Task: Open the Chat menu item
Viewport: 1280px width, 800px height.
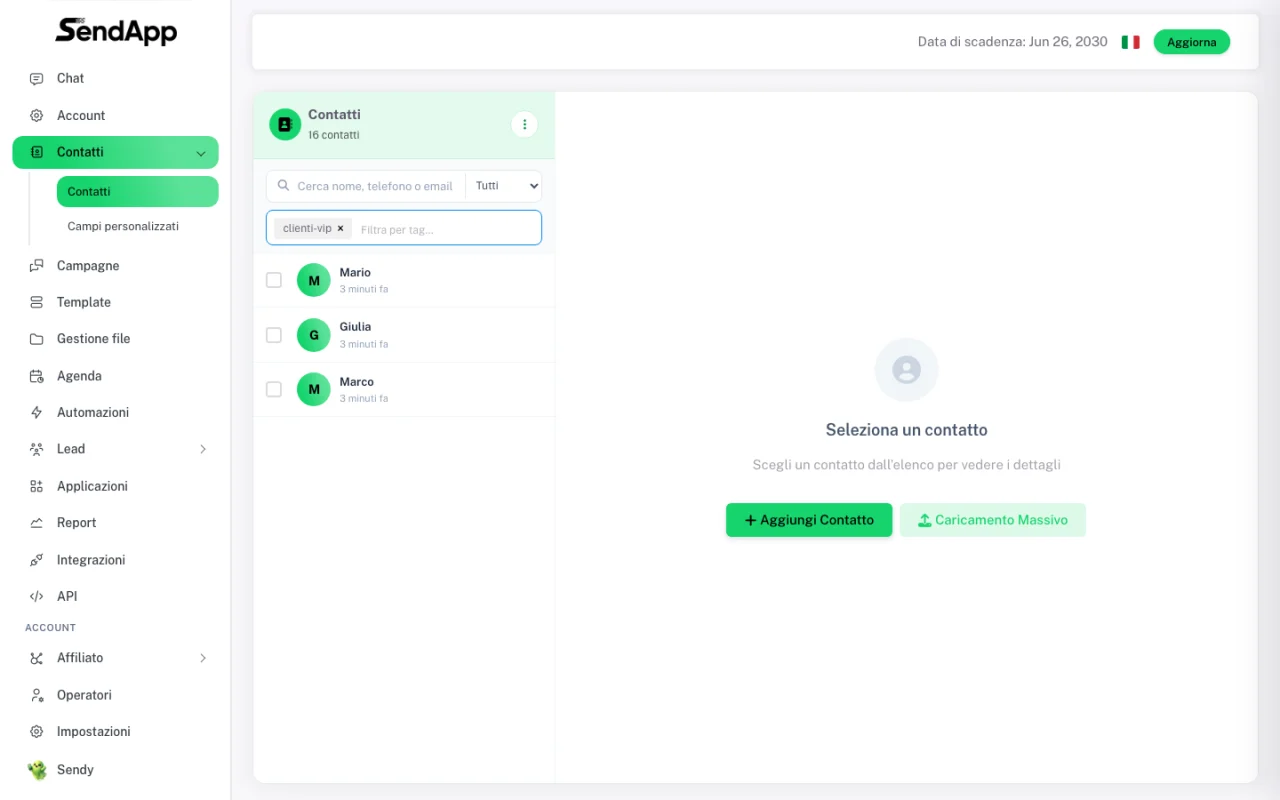Action: pyautogui.click(x=115, y=79)
